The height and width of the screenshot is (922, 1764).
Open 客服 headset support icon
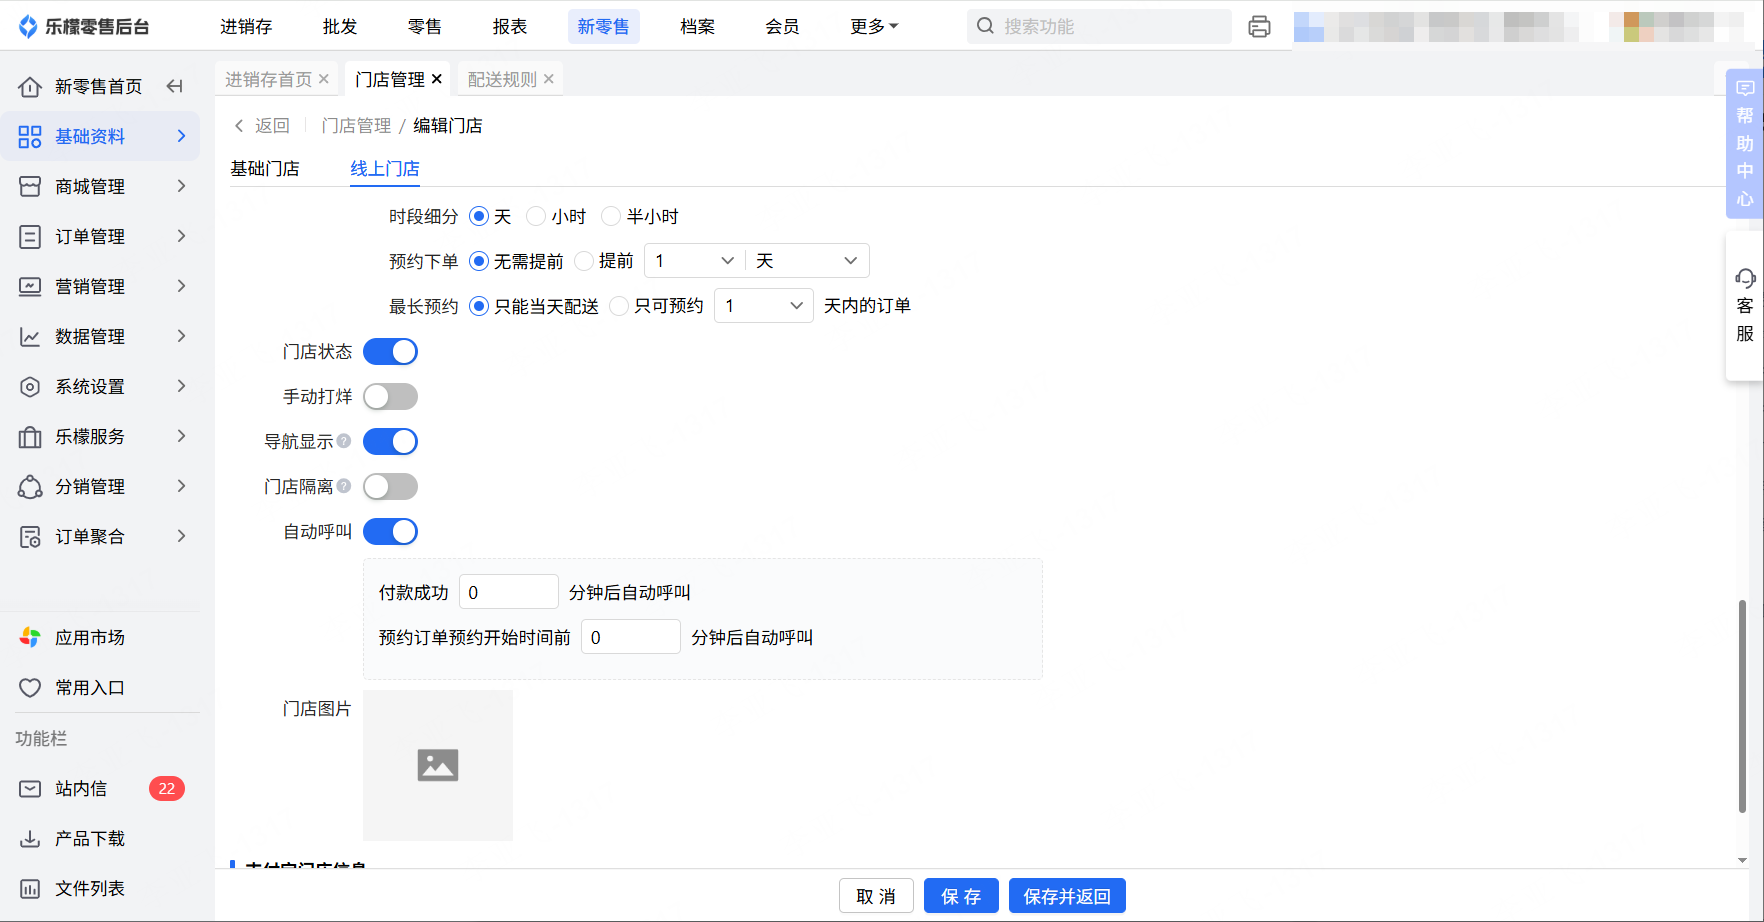point(1745,279)
